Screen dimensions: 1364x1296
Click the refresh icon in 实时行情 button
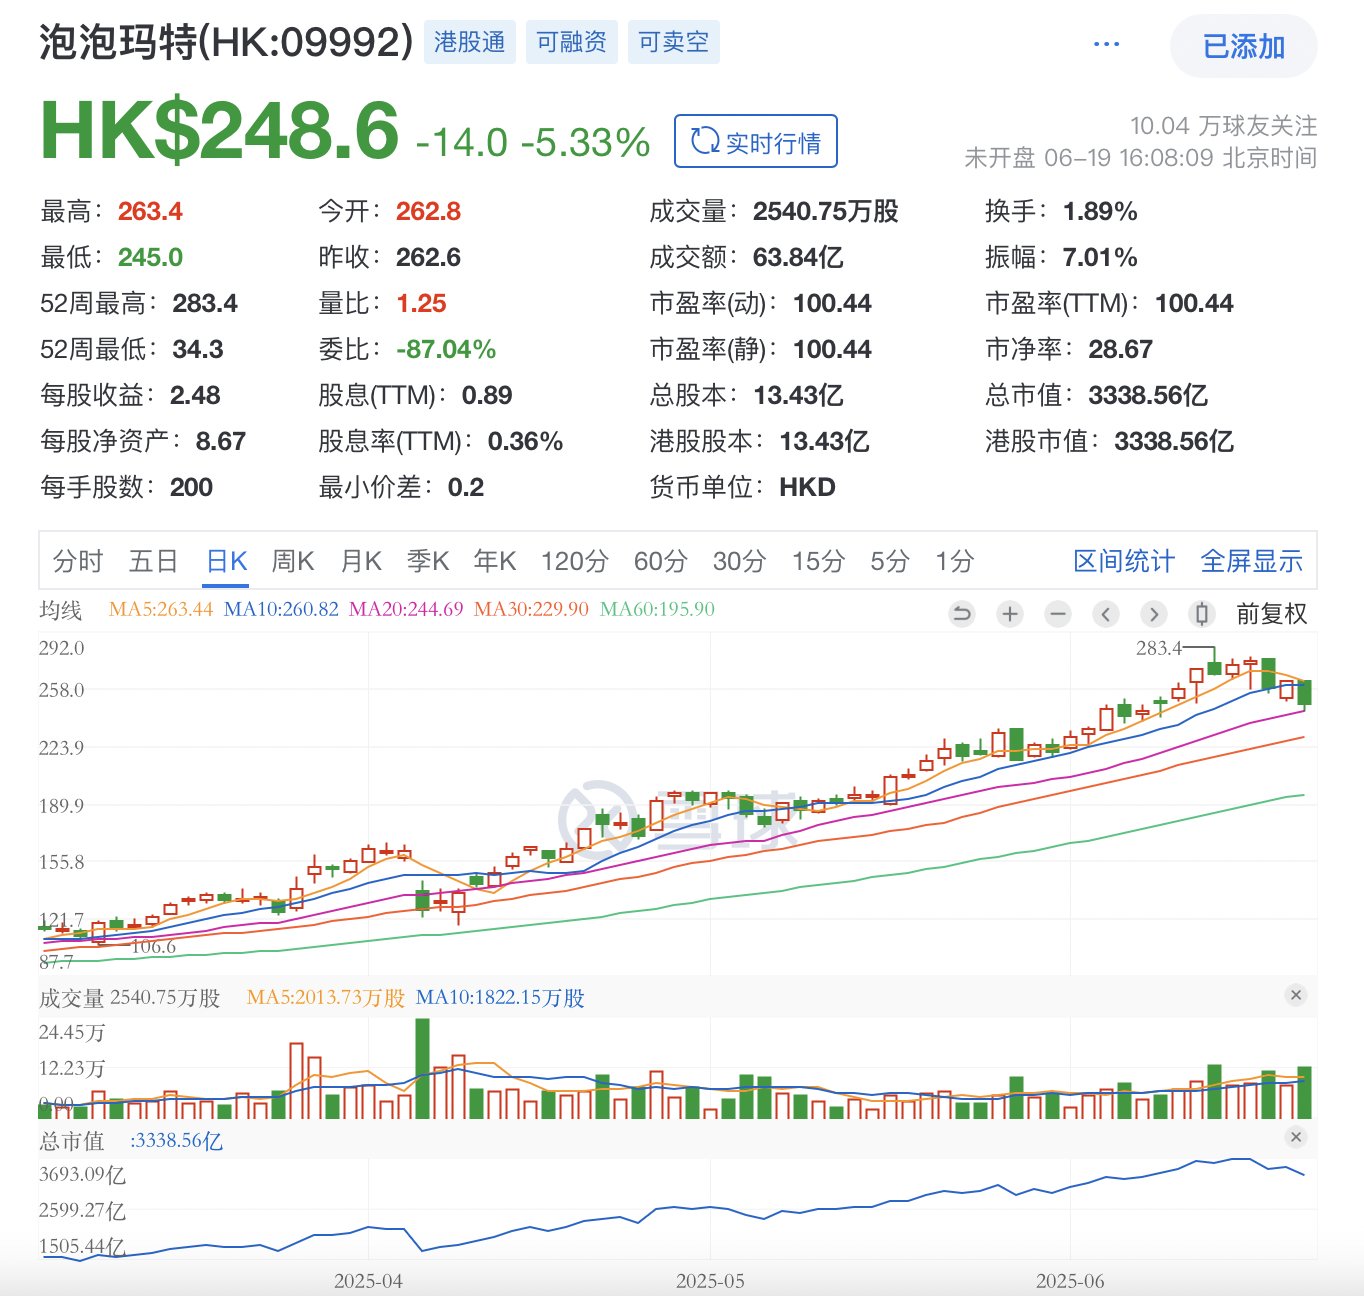(705, 141)
